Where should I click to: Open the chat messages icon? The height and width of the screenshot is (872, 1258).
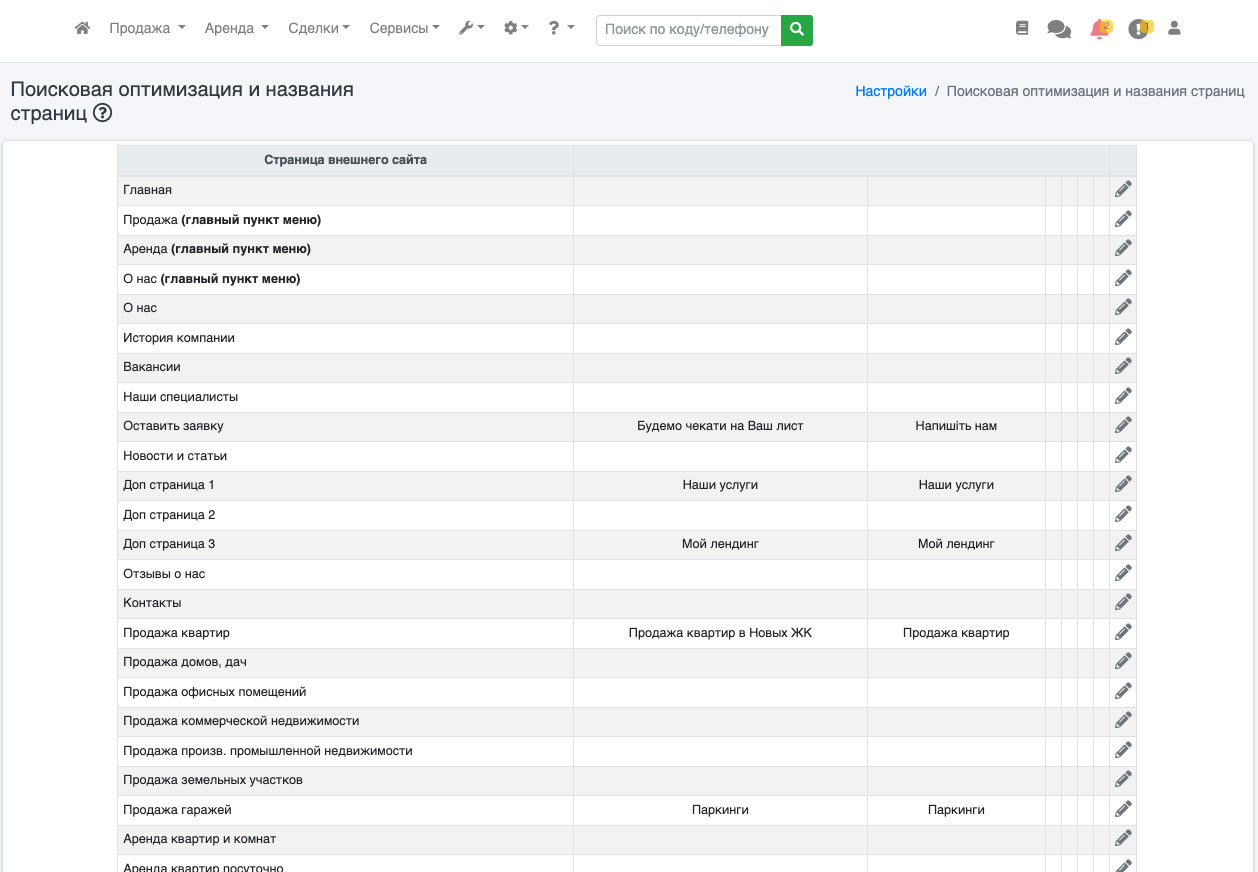pos(1058,29)
